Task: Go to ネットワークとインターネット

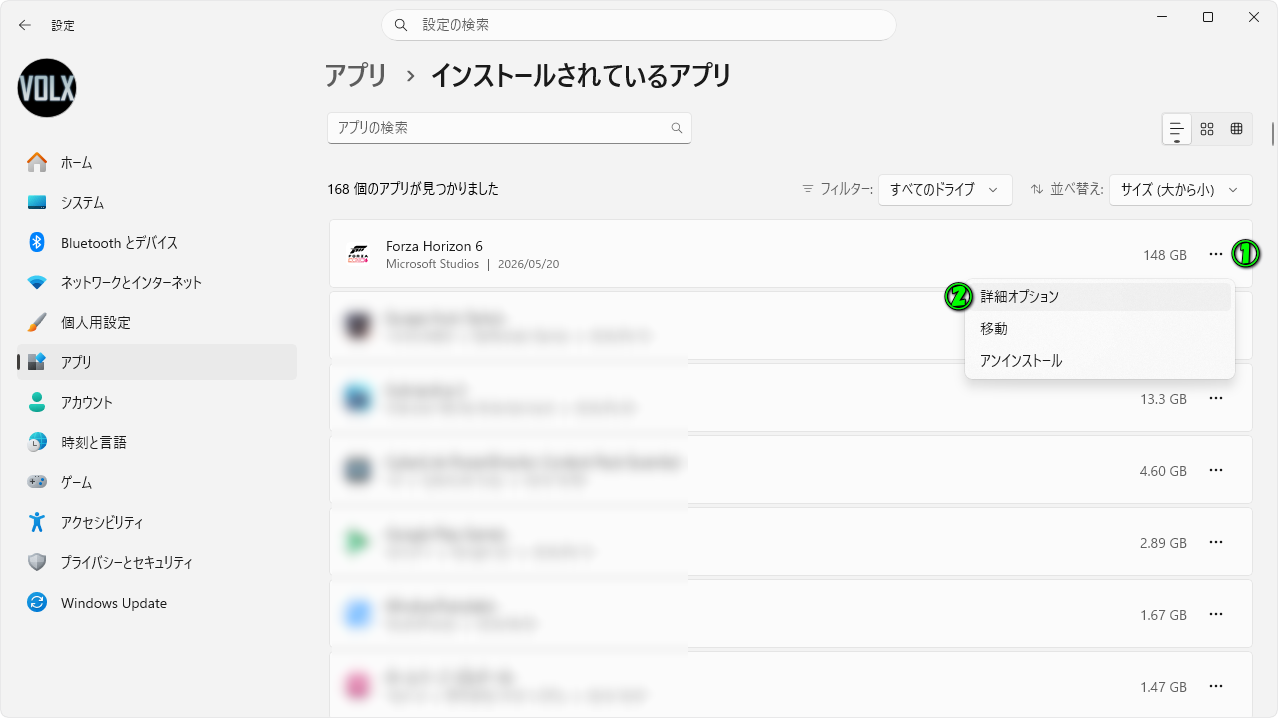Action: click(157, 282)
